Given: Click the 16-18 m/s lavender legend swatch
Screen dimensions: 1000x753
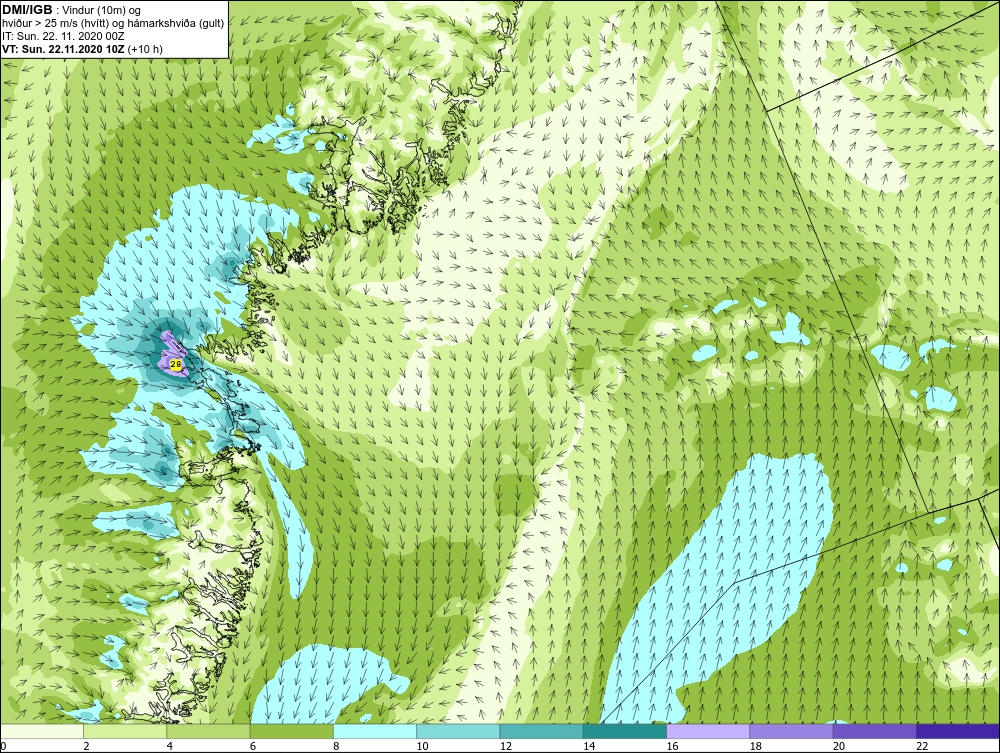Looking at the screenshot, I should click(x=708, y=731).
